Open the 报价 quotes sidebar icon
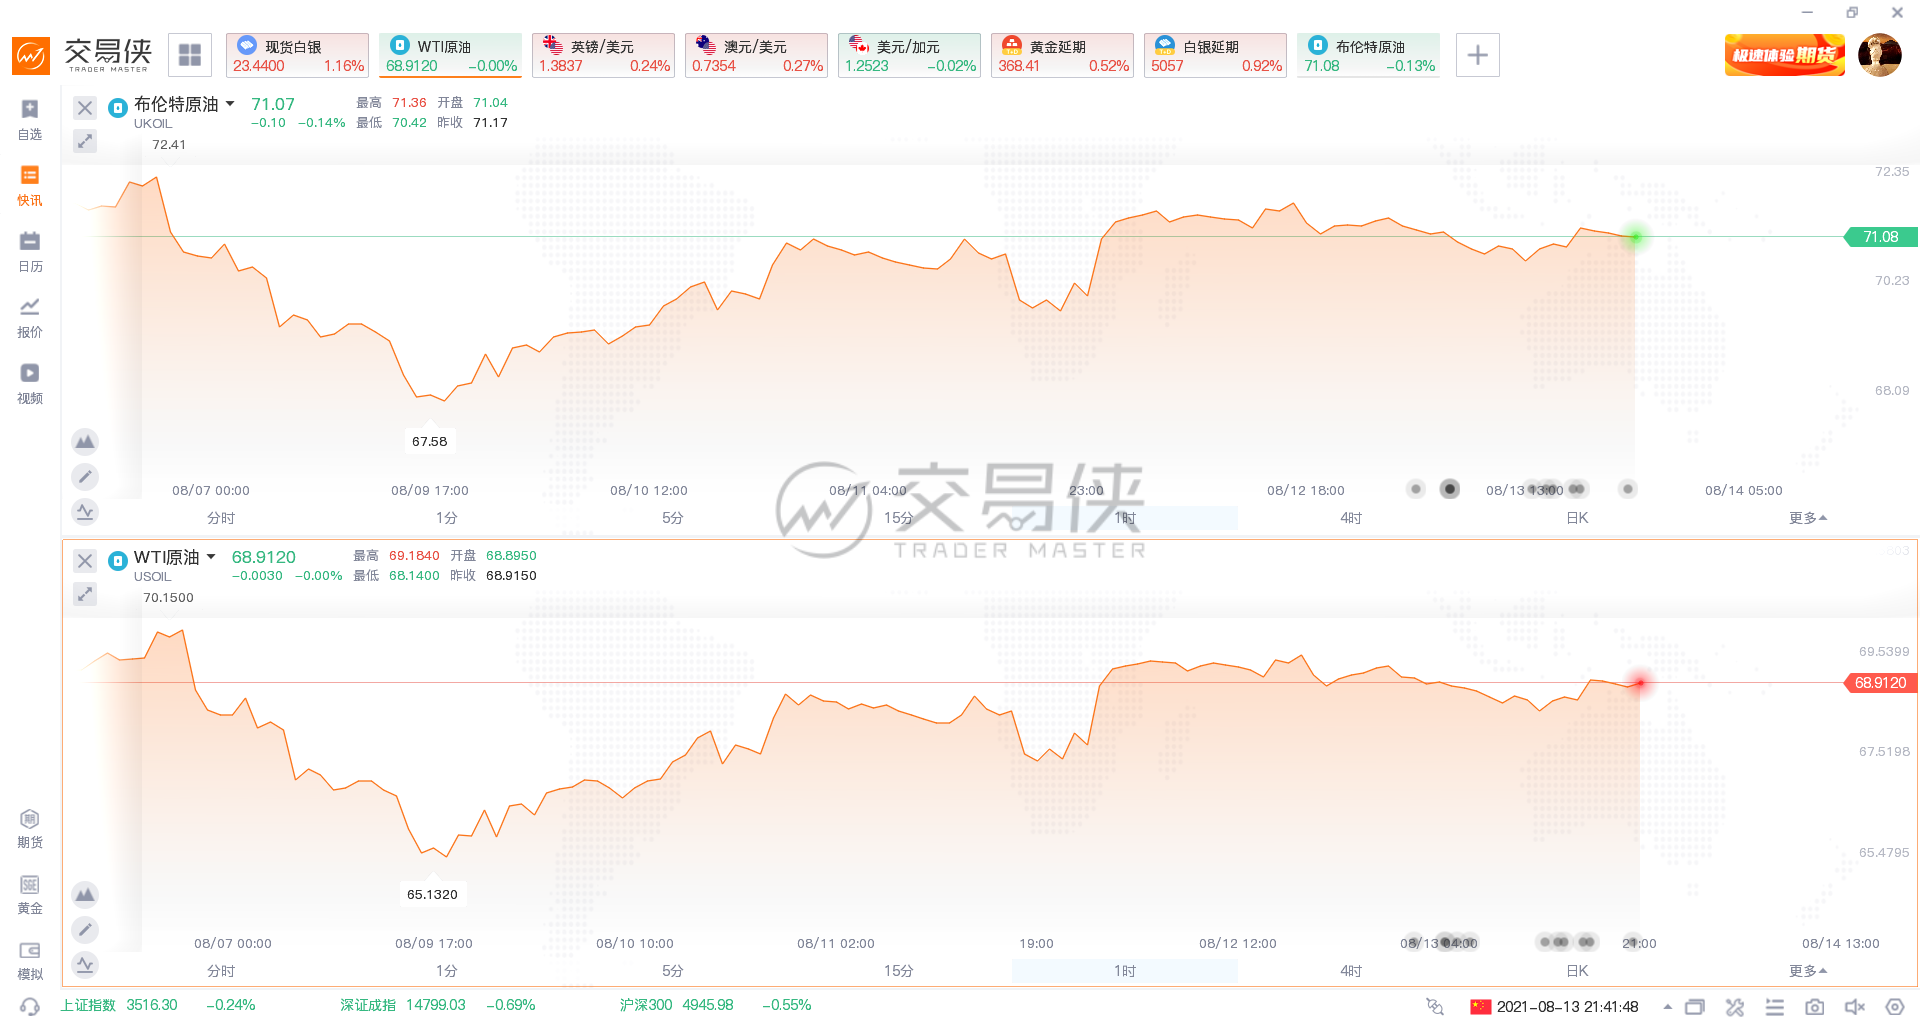Image resolution: width=1920 pixels, height=1020 pixels. coord(30,317)
